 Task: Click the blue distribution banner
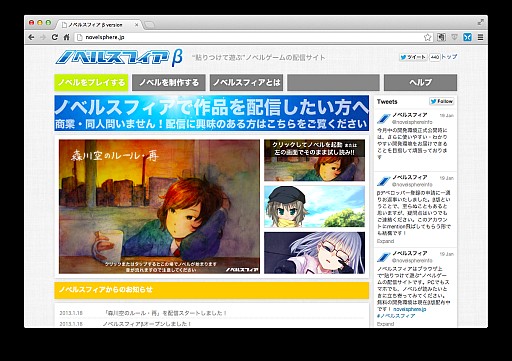pos(212,113)
